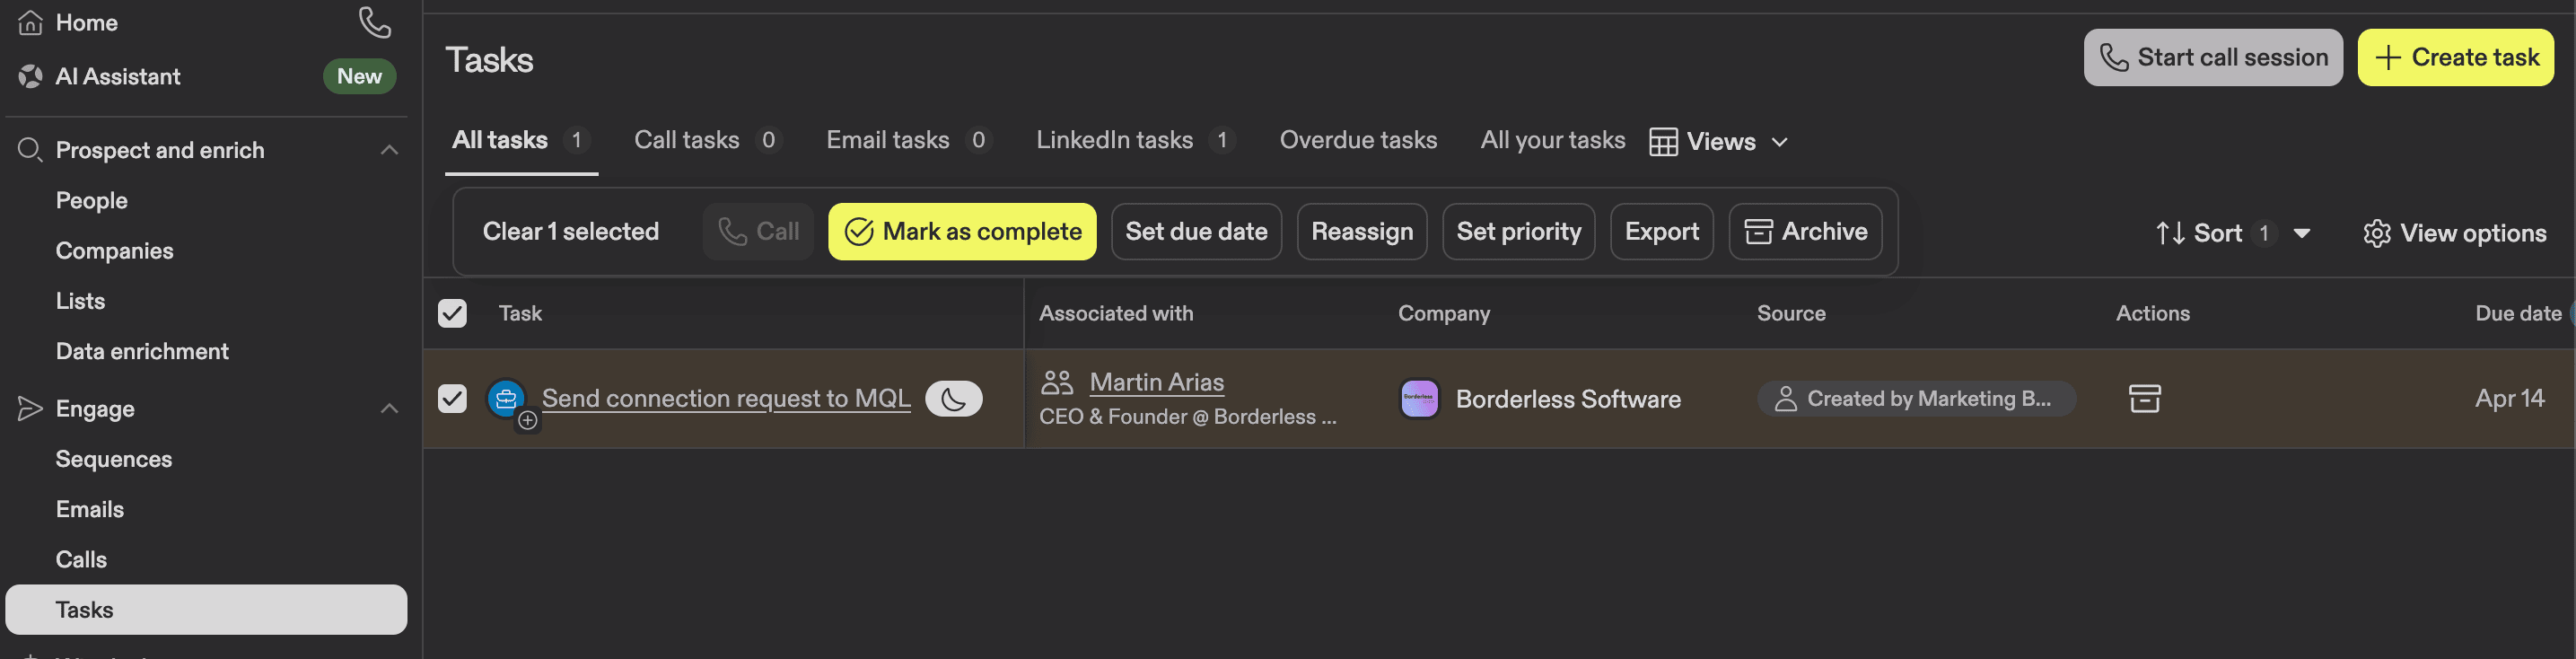Select Tasks in the sidebar

[206, 610]
